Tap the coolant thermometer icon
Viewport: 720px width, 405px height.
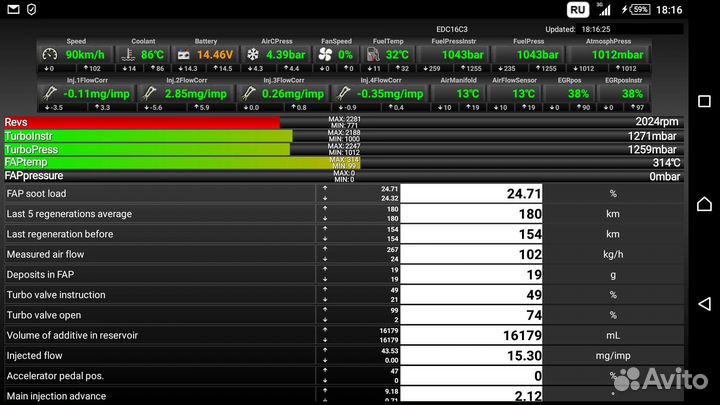(x=126, y=55)
